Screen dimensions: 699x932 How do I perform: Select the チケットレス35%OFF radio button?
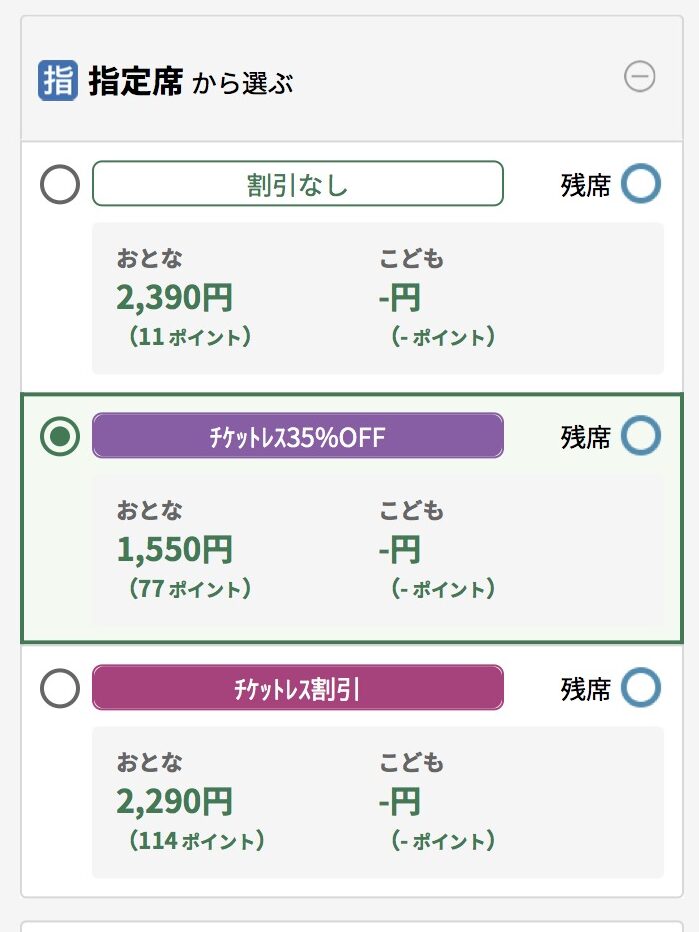(x=60, y=436)
